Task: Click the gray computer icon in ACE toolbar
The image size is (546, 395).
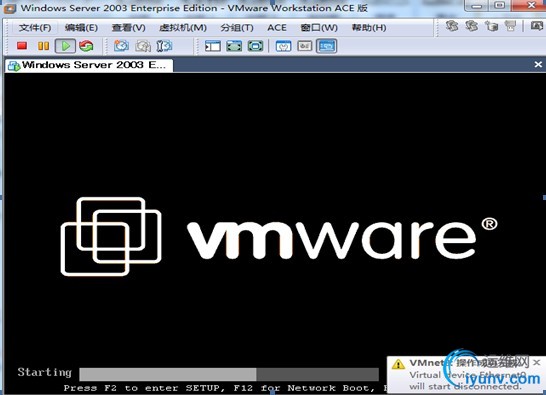Action: (511, 26)
